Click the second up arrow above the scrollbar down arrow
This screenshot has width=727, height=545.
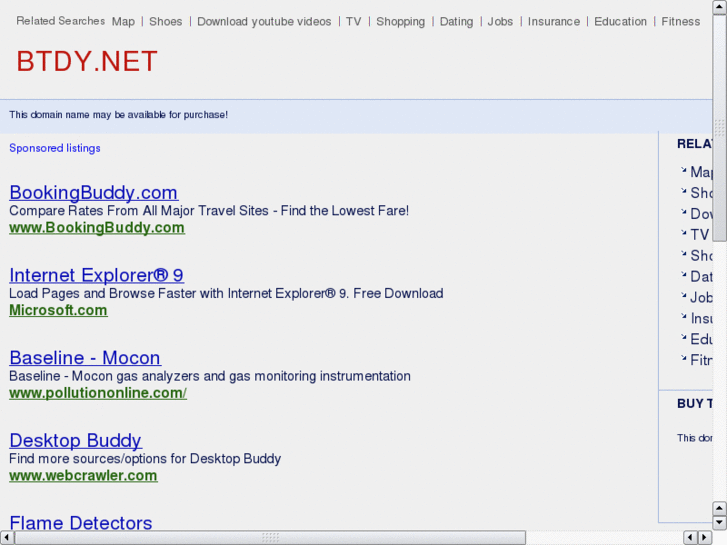(719, 508)
